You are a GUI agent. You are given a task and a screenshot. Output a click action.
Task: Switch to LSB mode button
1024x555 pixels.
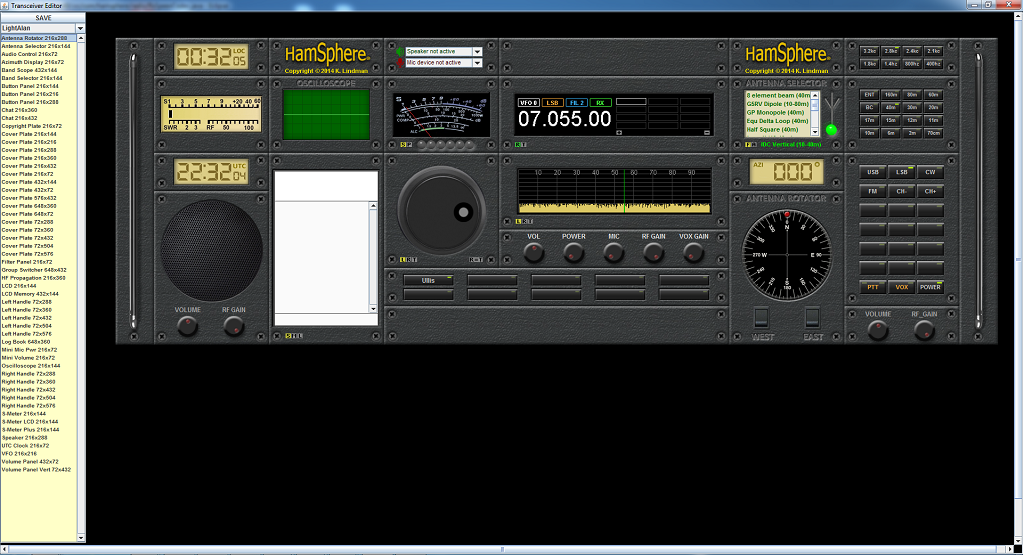901,172
